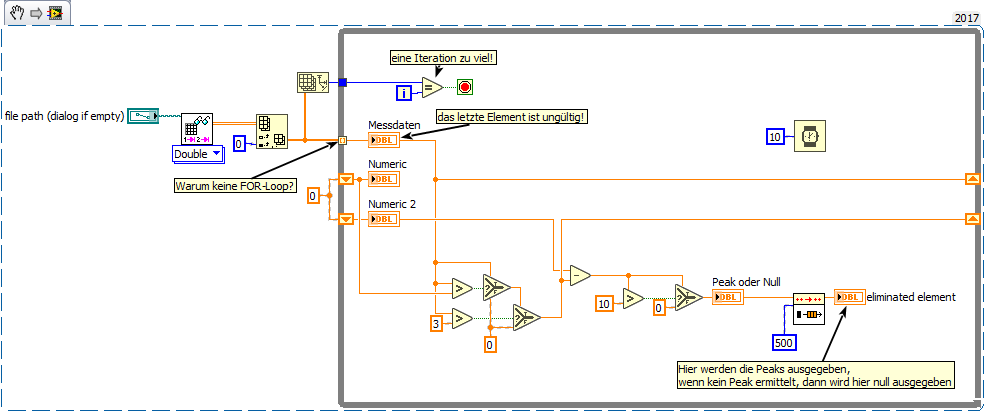
Task: Click the 2017 version label
Action: pos(967,18)
